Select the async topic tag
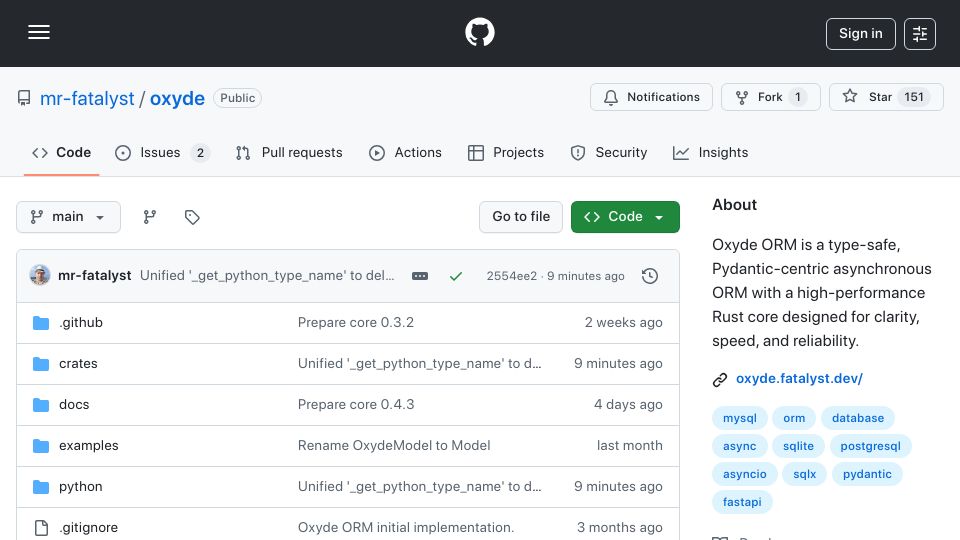This screenshot has width=960, height=540. tap(740, 446)
